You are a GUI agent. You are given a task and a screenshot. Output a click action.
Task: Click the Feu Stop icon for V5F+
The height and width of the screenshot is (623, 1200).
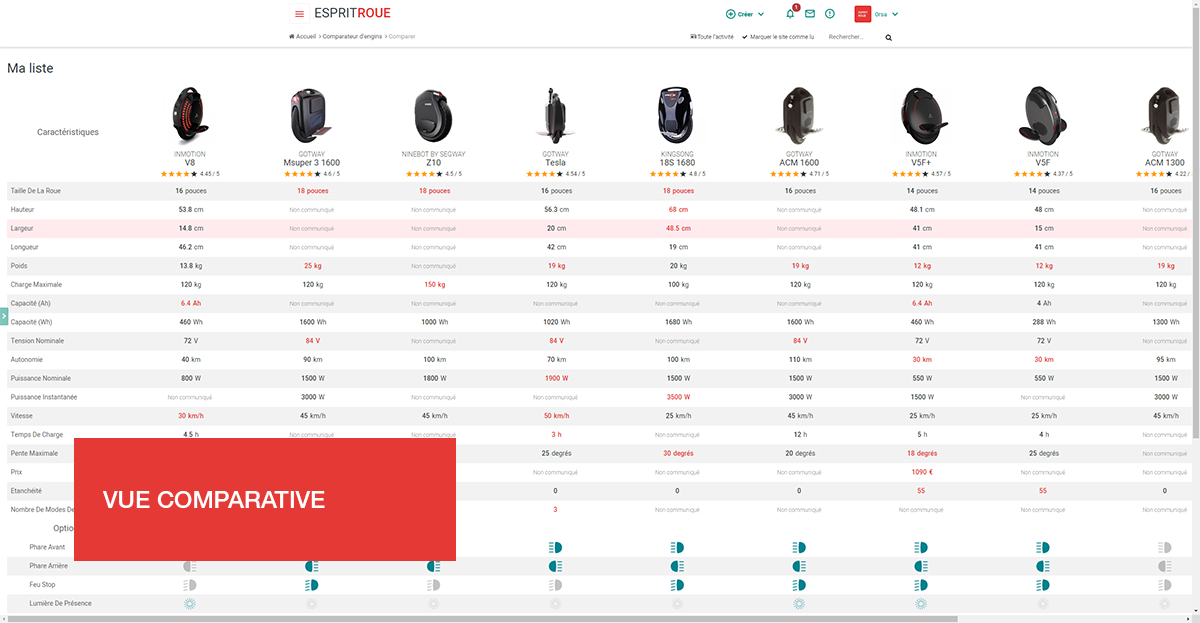click(x=921, y=585)
